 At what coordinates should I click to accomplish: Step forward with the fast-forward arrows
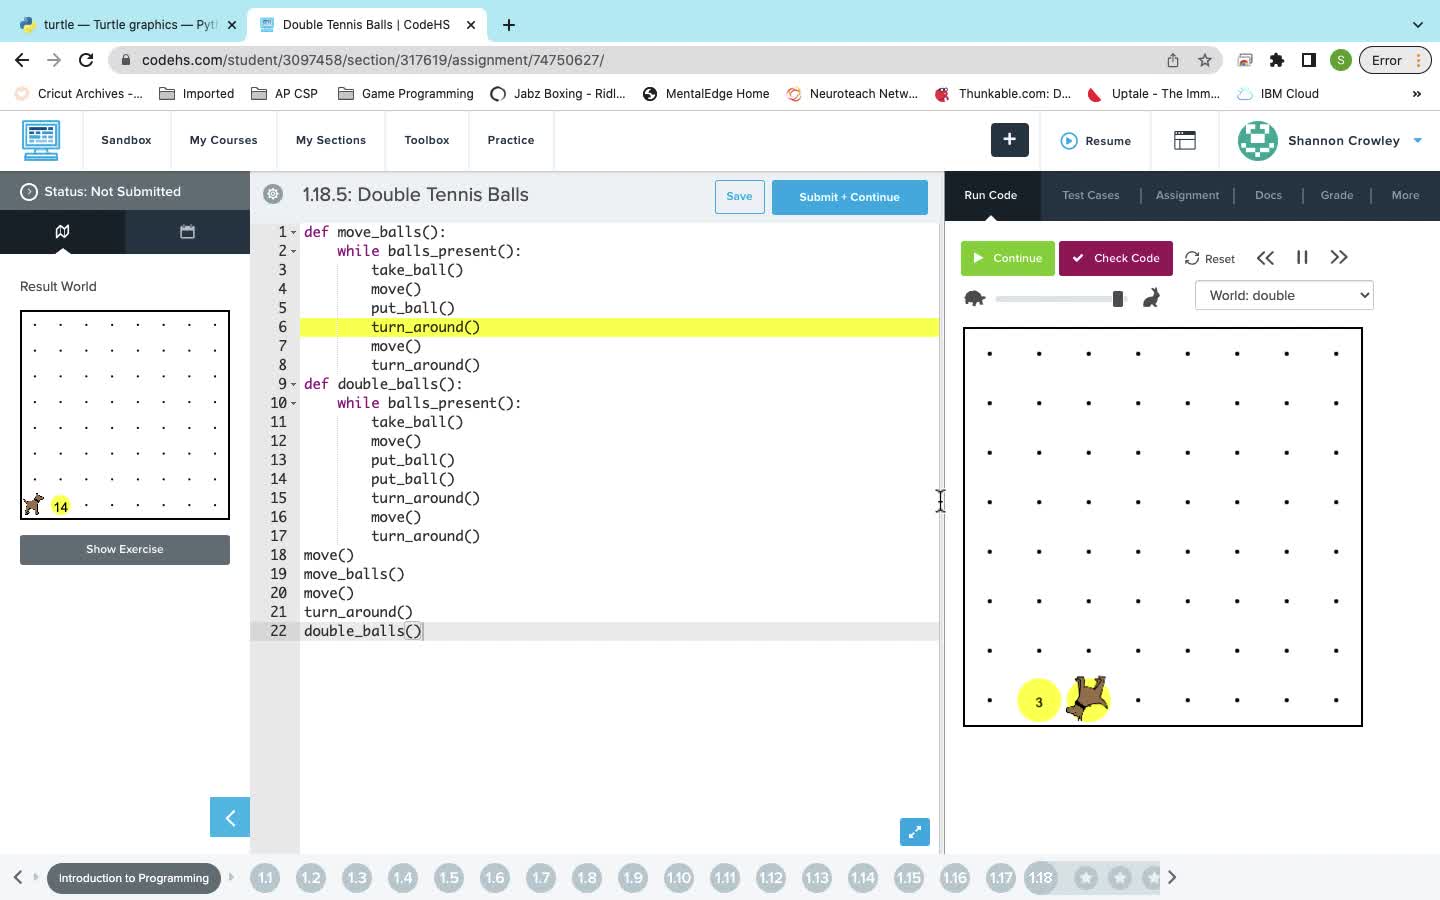tap(1339, 258)
